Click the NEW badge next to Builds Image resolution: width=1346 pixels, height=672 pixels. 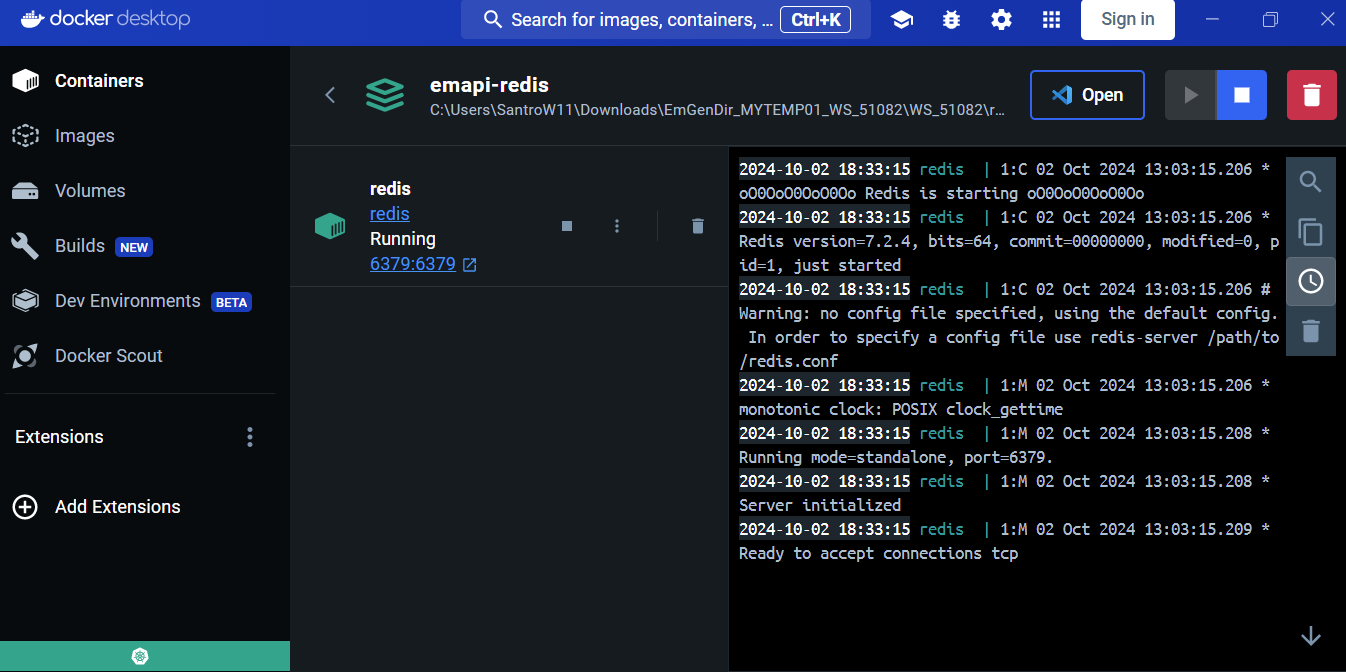pyautogui.click(x=134, y=247)
